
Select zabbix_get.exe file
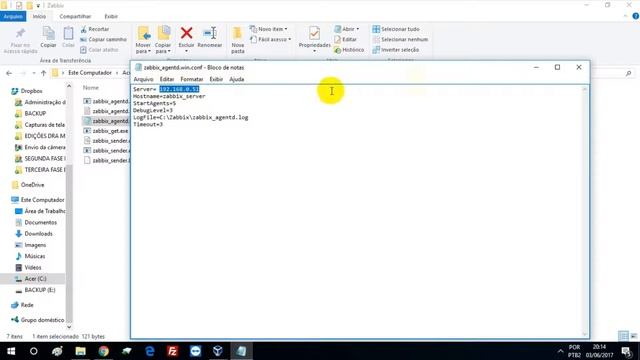[106, 131]
